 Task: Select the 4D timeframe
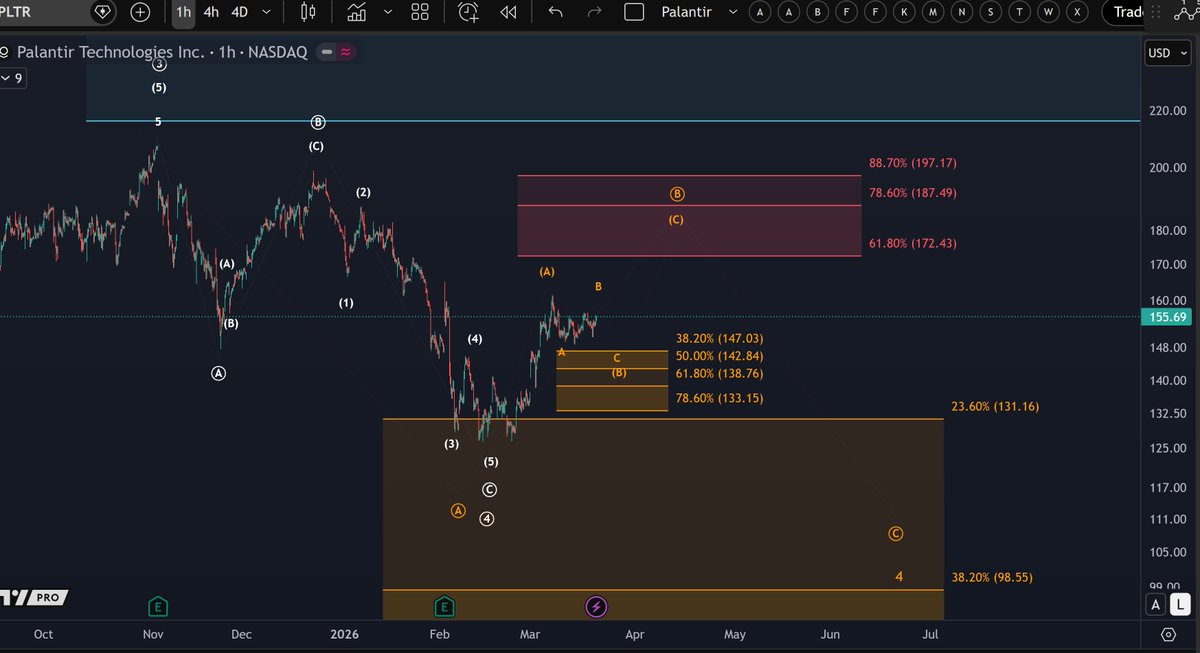(240, 12)
